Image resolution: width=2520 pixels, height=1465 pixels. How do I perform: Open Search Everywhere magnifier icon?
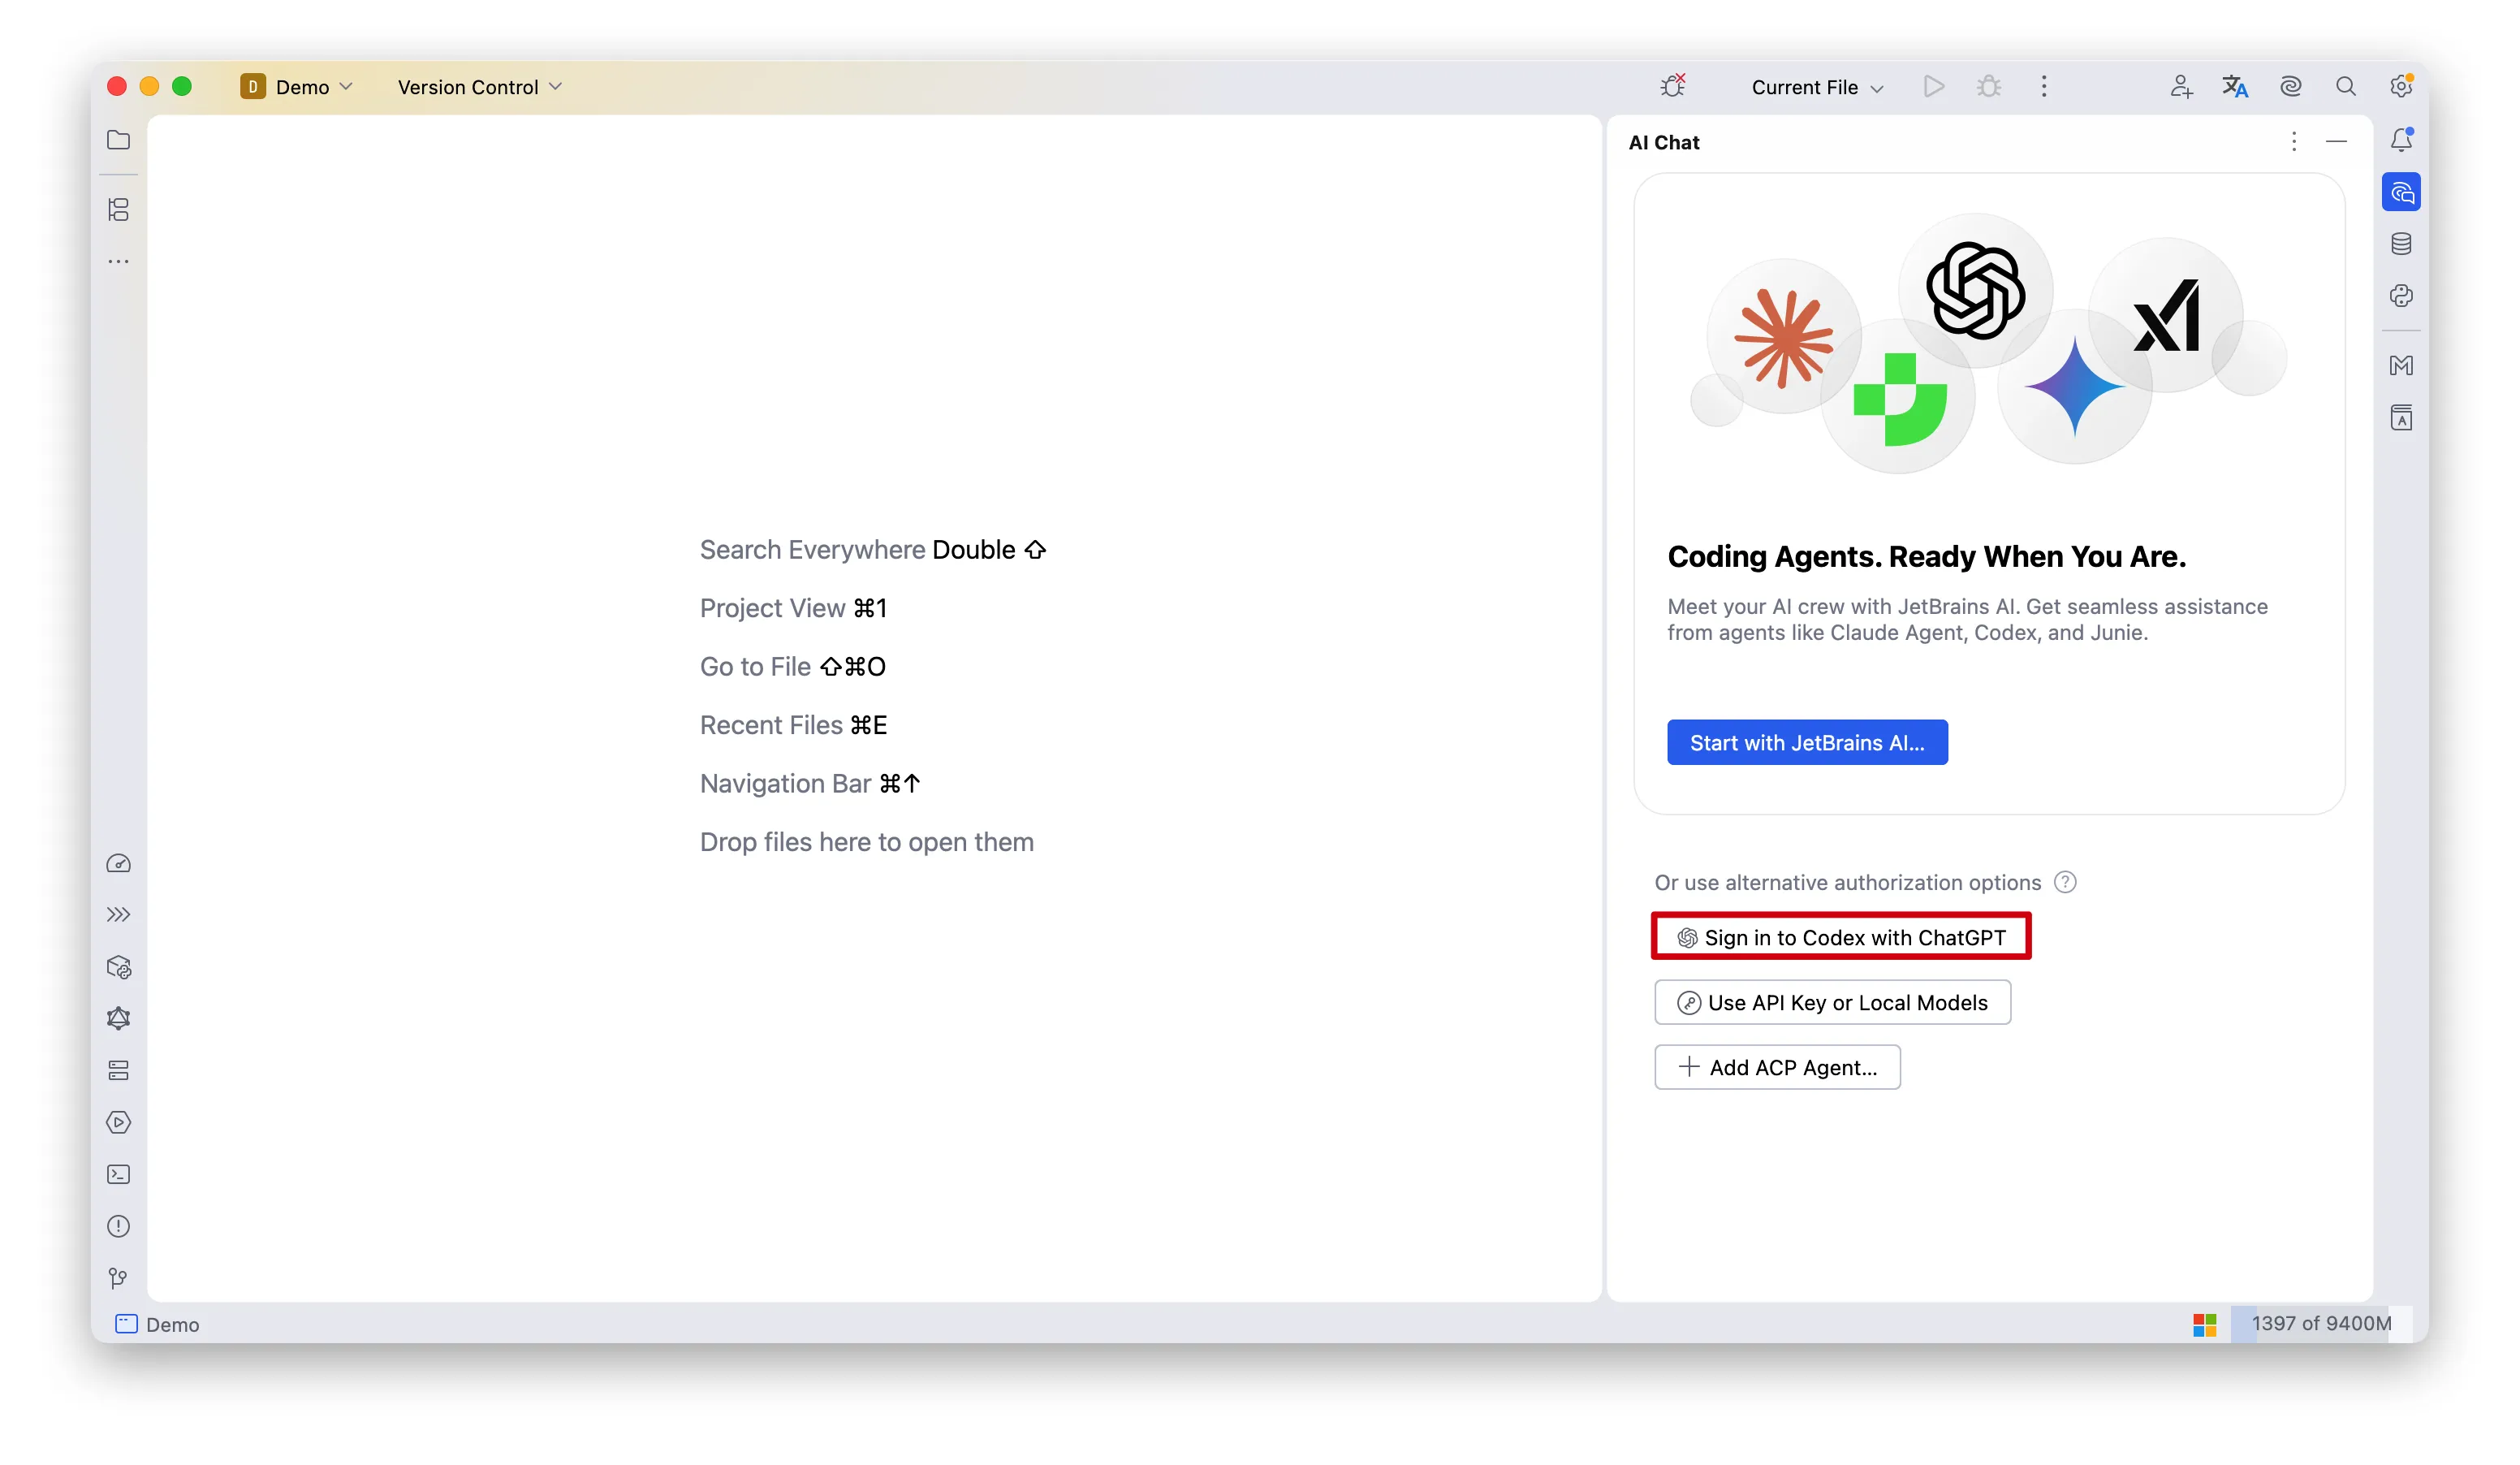tap(2346, 87)
